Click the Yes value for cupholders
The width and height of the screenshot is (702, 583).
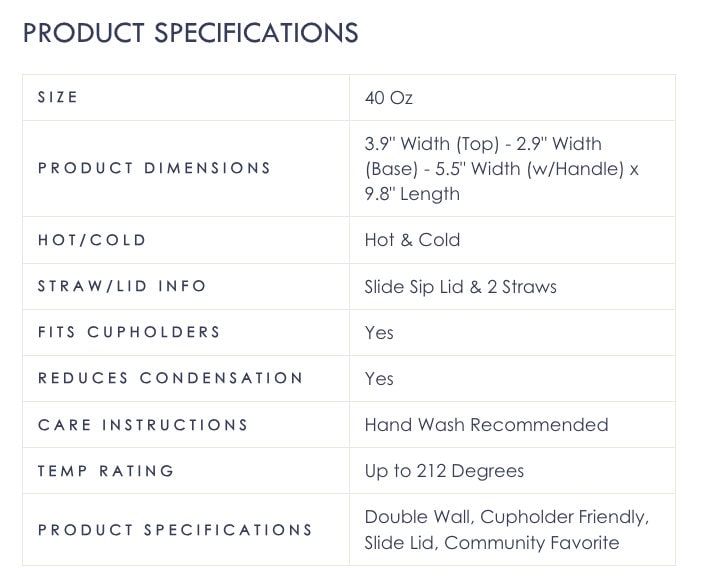pyautogui.click(x=379, y=333)
